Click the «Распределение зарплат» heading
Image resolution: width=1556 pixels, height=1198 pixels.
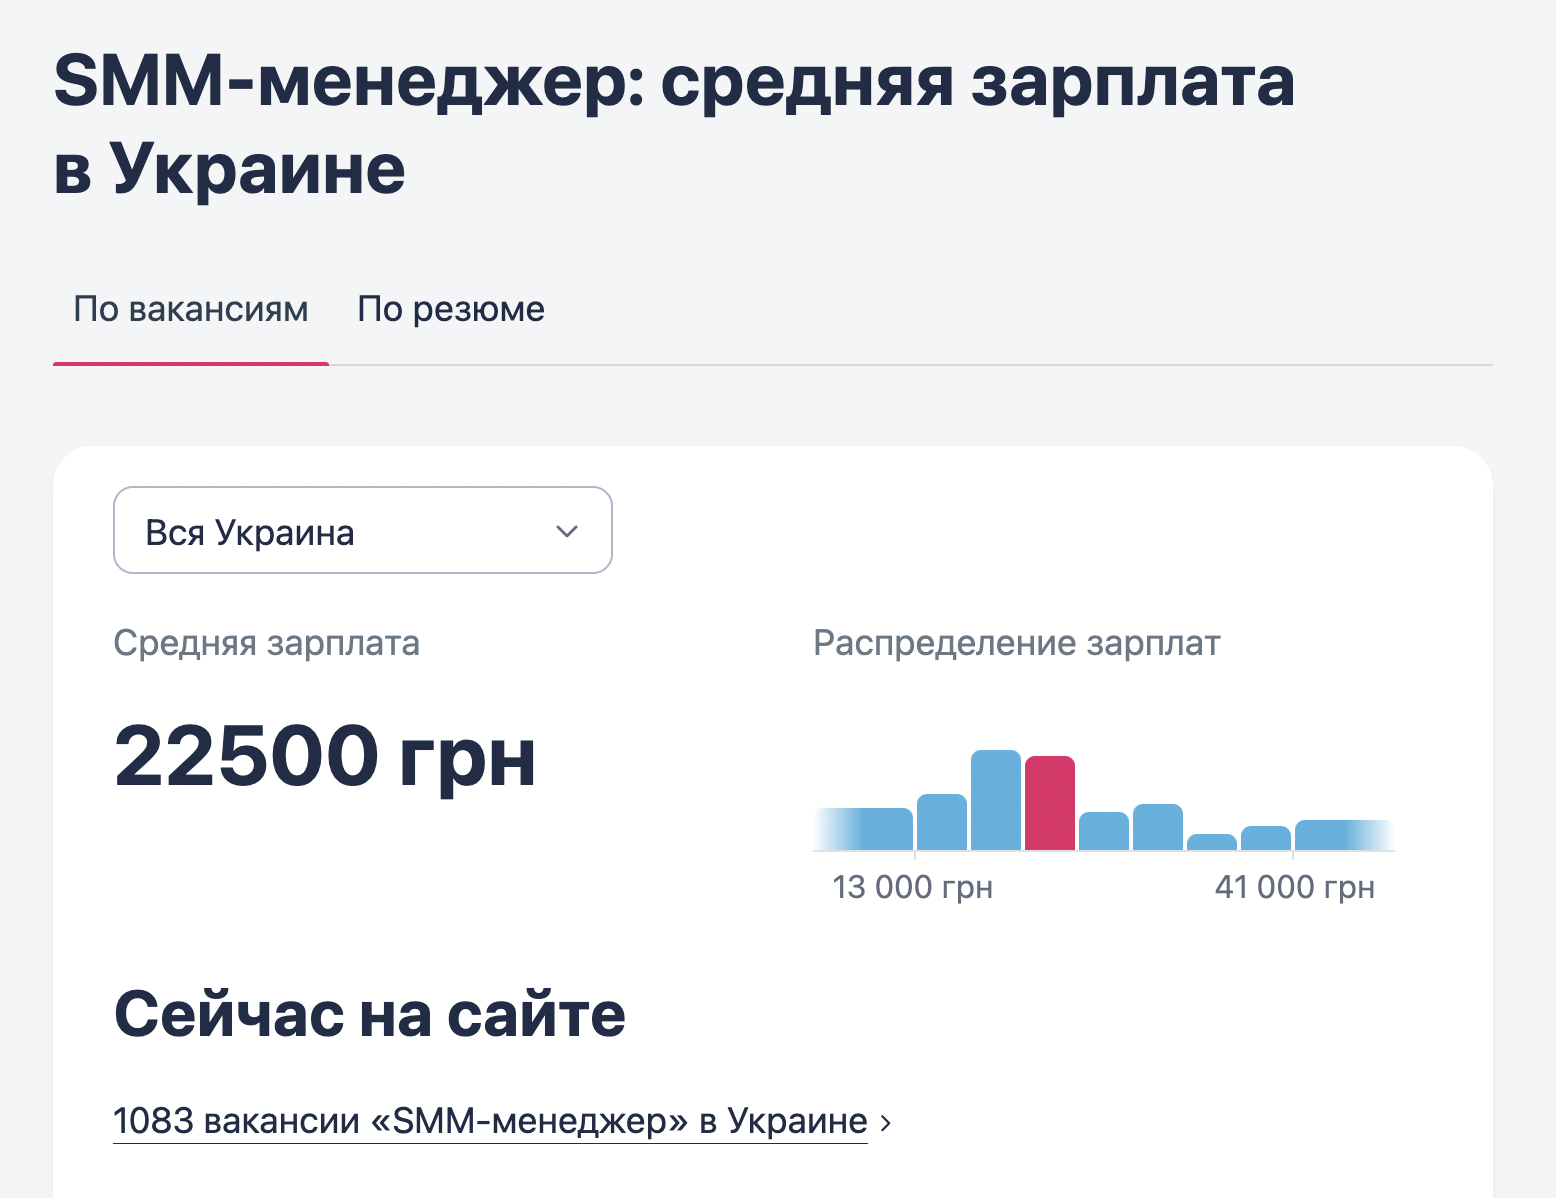pyautogui.click(x=1016, y=643)
